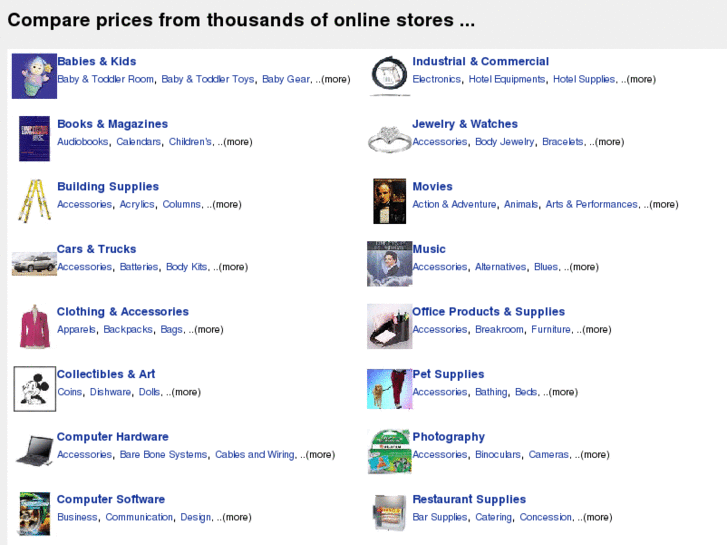Click the pink jacket Clothing image

click(x=34, y=326)
